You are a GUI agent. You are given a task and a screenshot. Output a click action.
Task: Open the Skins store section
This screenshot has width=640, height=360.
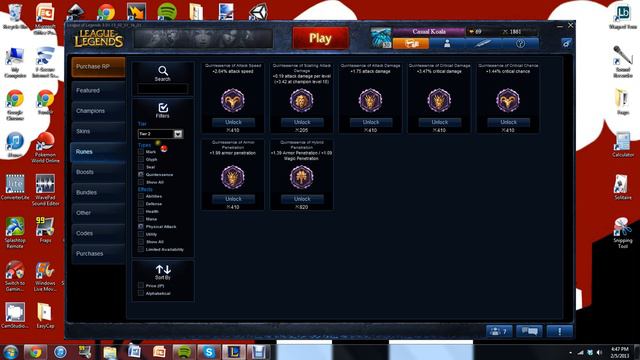[98, 131]
